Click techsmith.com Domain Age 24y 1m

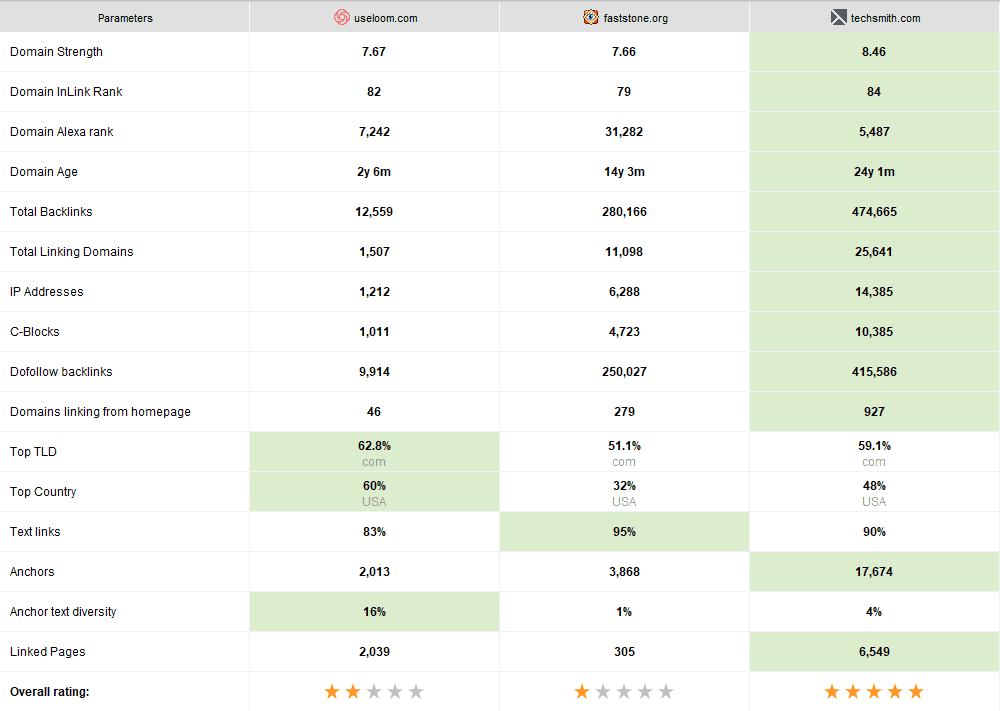[x=874, y=172]
